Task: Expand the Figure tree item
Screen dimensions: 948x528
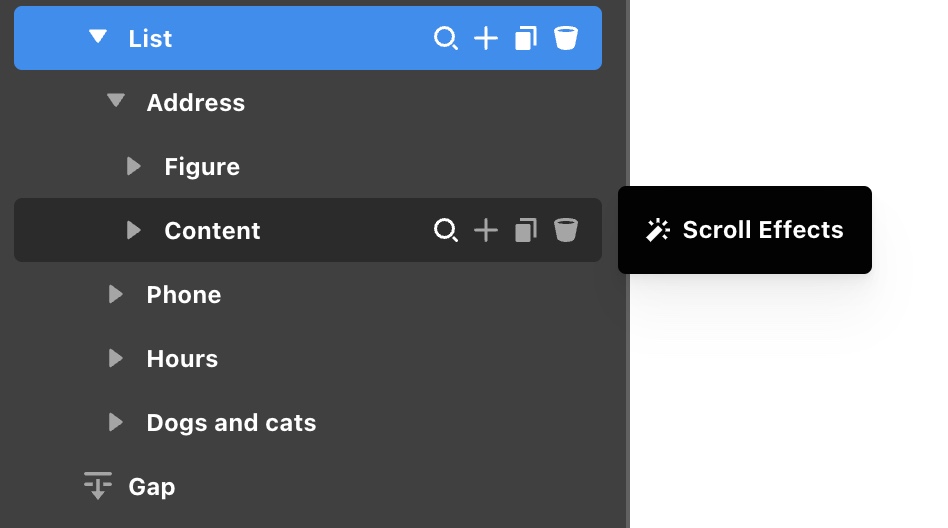Action: click(x=134, y=166)
